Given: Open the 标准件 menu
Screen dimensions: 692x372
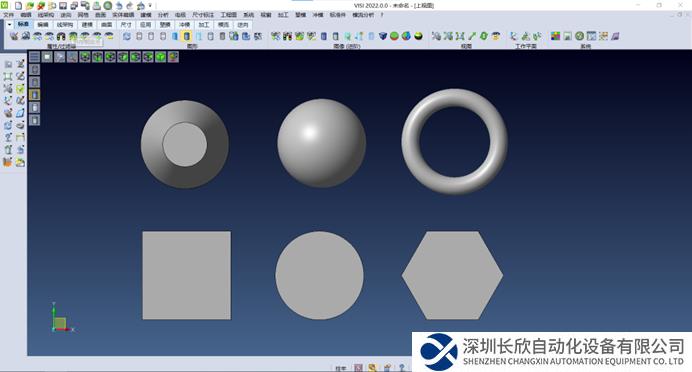Looking at the screenshot, I should [338, 15].
